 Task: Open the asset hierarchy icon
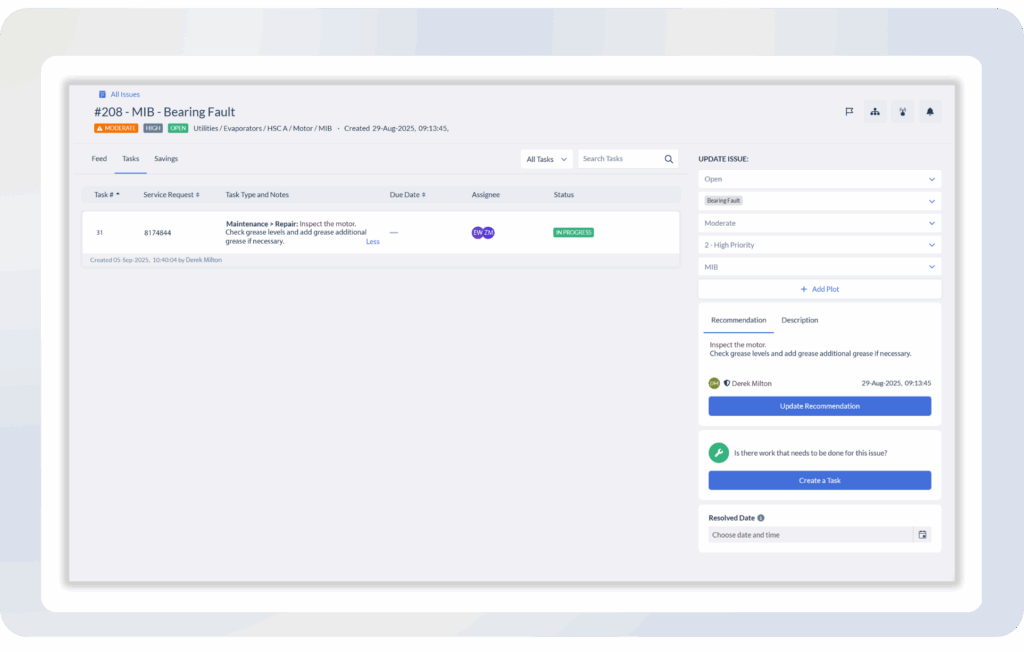click(x=875, y=111)
